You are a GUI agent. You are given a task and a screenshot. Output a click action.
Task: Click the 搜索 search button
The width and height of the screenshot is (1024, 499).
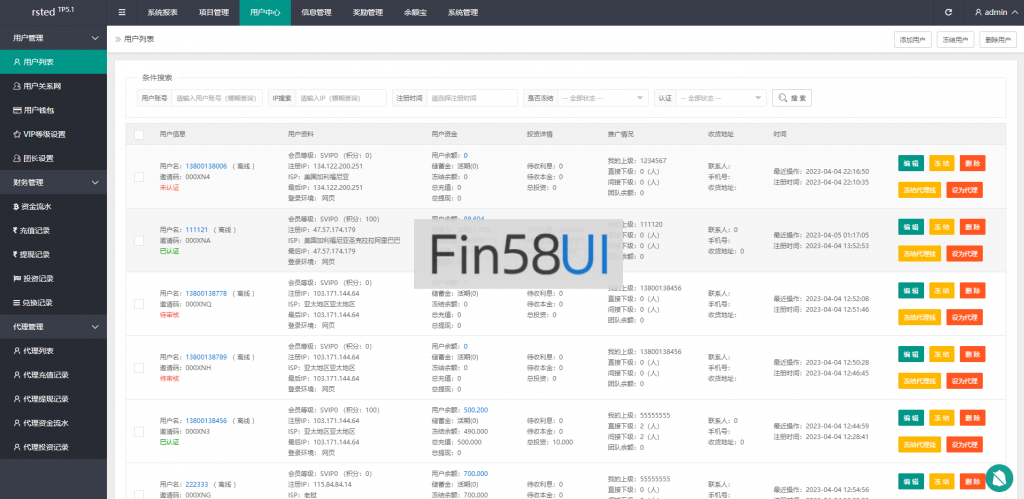point(791,98)
